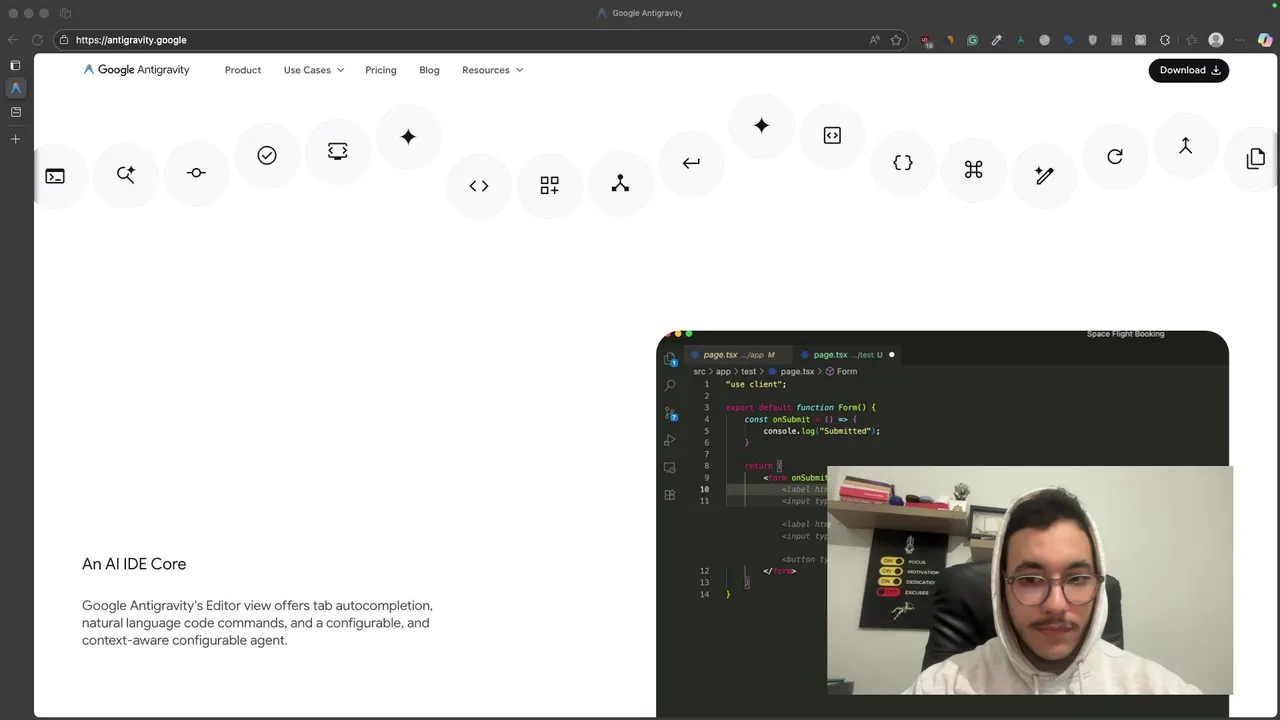The image size is (1280, 720).
Task: Click the console.log("Submitted") code line
Action: point(822,431)
